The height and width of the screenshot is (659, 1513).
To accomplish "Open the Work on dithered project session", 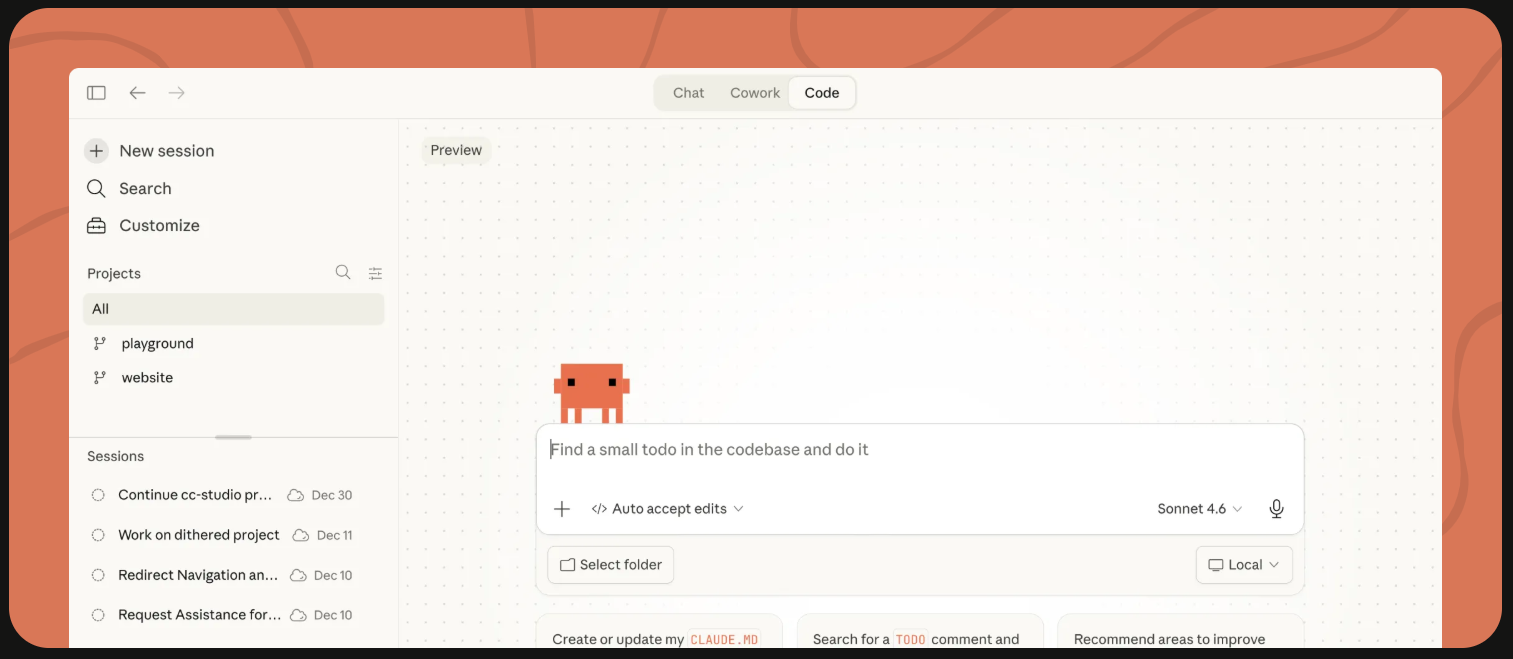I will (199, 535).
